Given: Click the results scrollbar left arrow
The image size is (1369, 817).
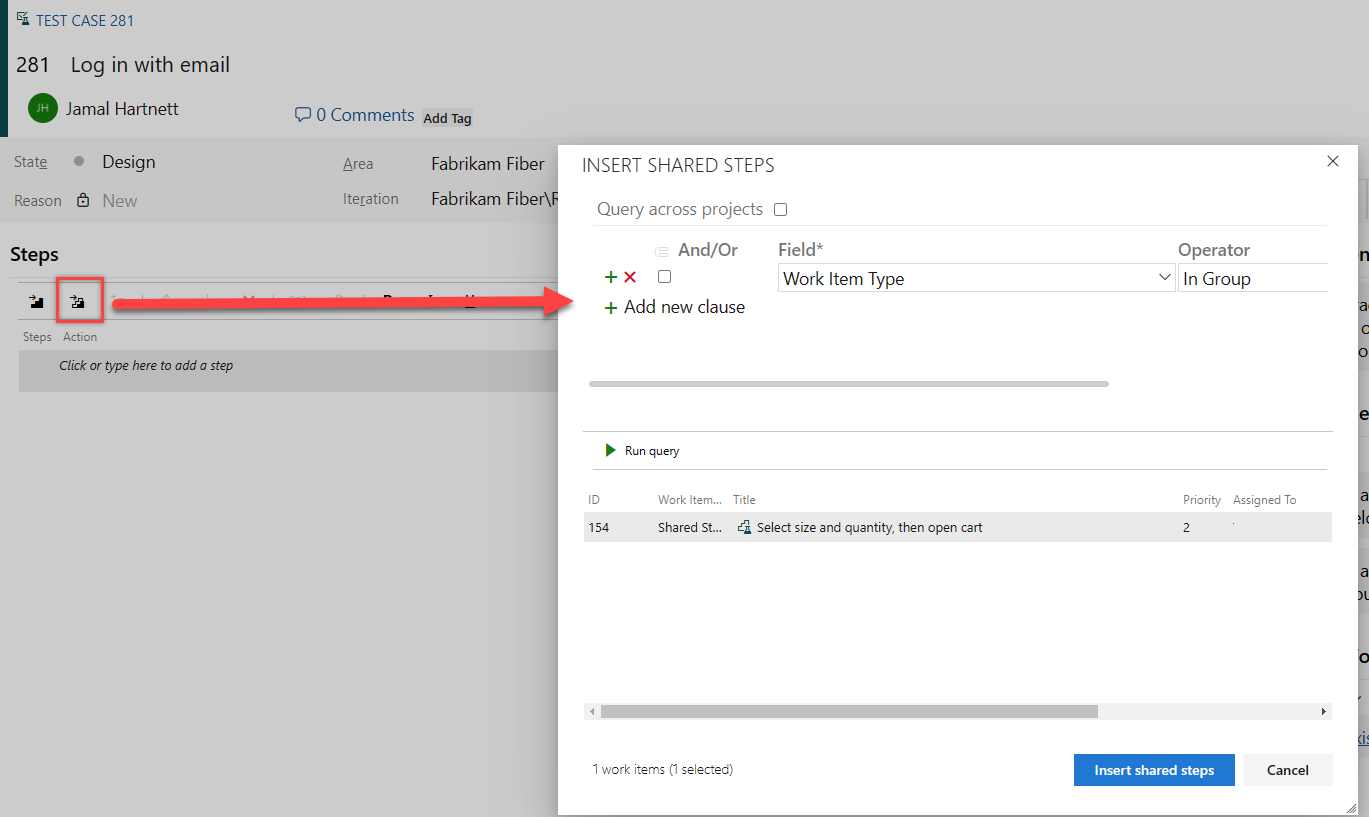Looking at the screenshot, I should [592, 712].
